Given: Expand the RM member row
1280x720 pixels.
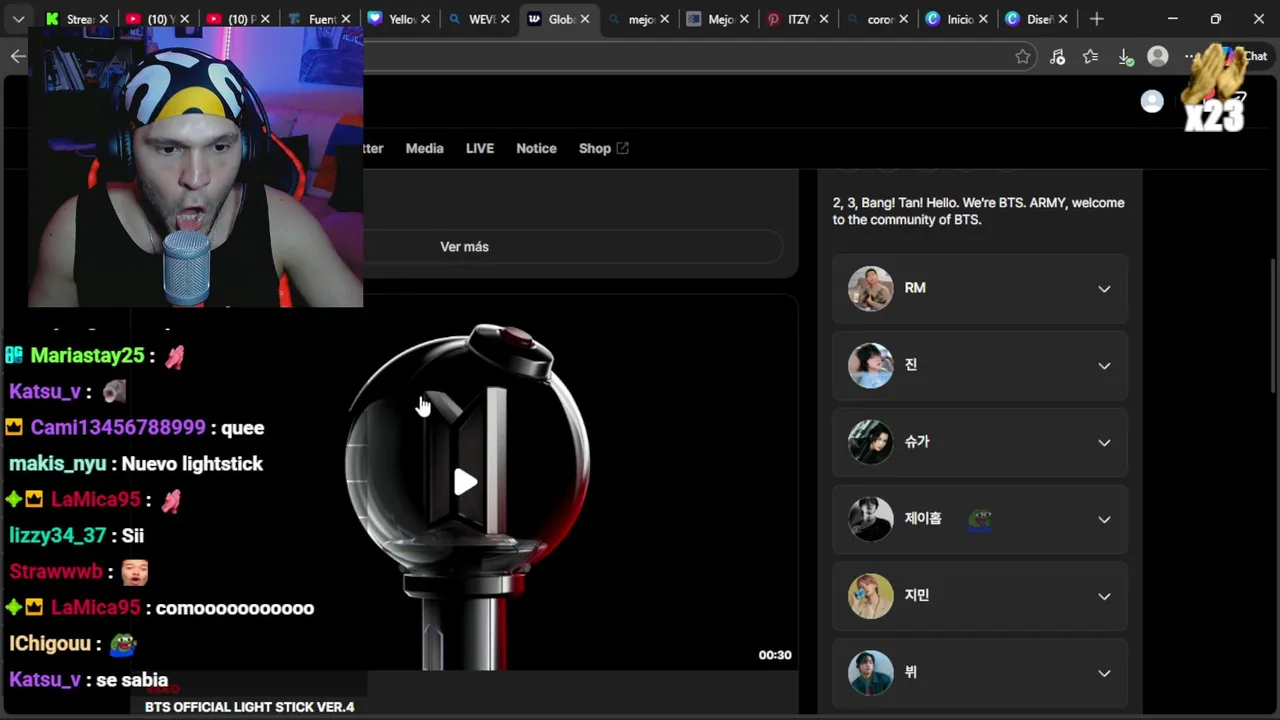Looking at the screenshot, I should [x=980, y=288].
